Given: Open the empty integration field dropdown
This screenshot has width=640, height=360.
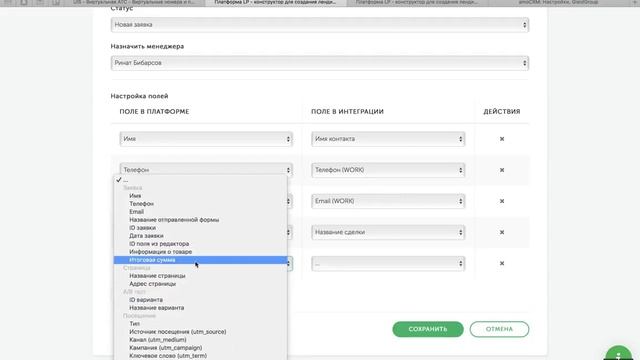Looking at the screenshot, I should point(388,263).
